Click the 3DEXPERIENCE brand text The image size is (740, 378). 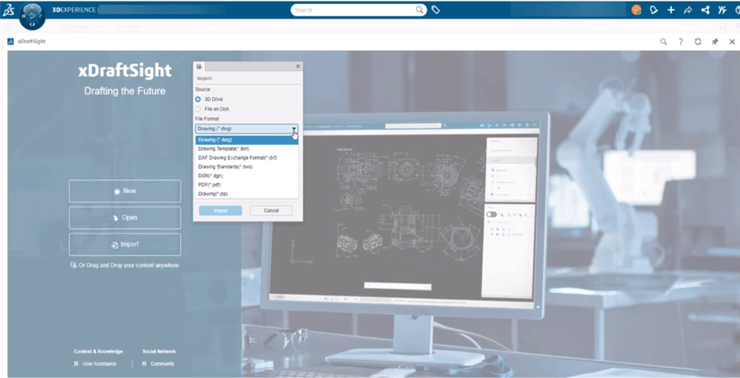(x=74, y=10)
